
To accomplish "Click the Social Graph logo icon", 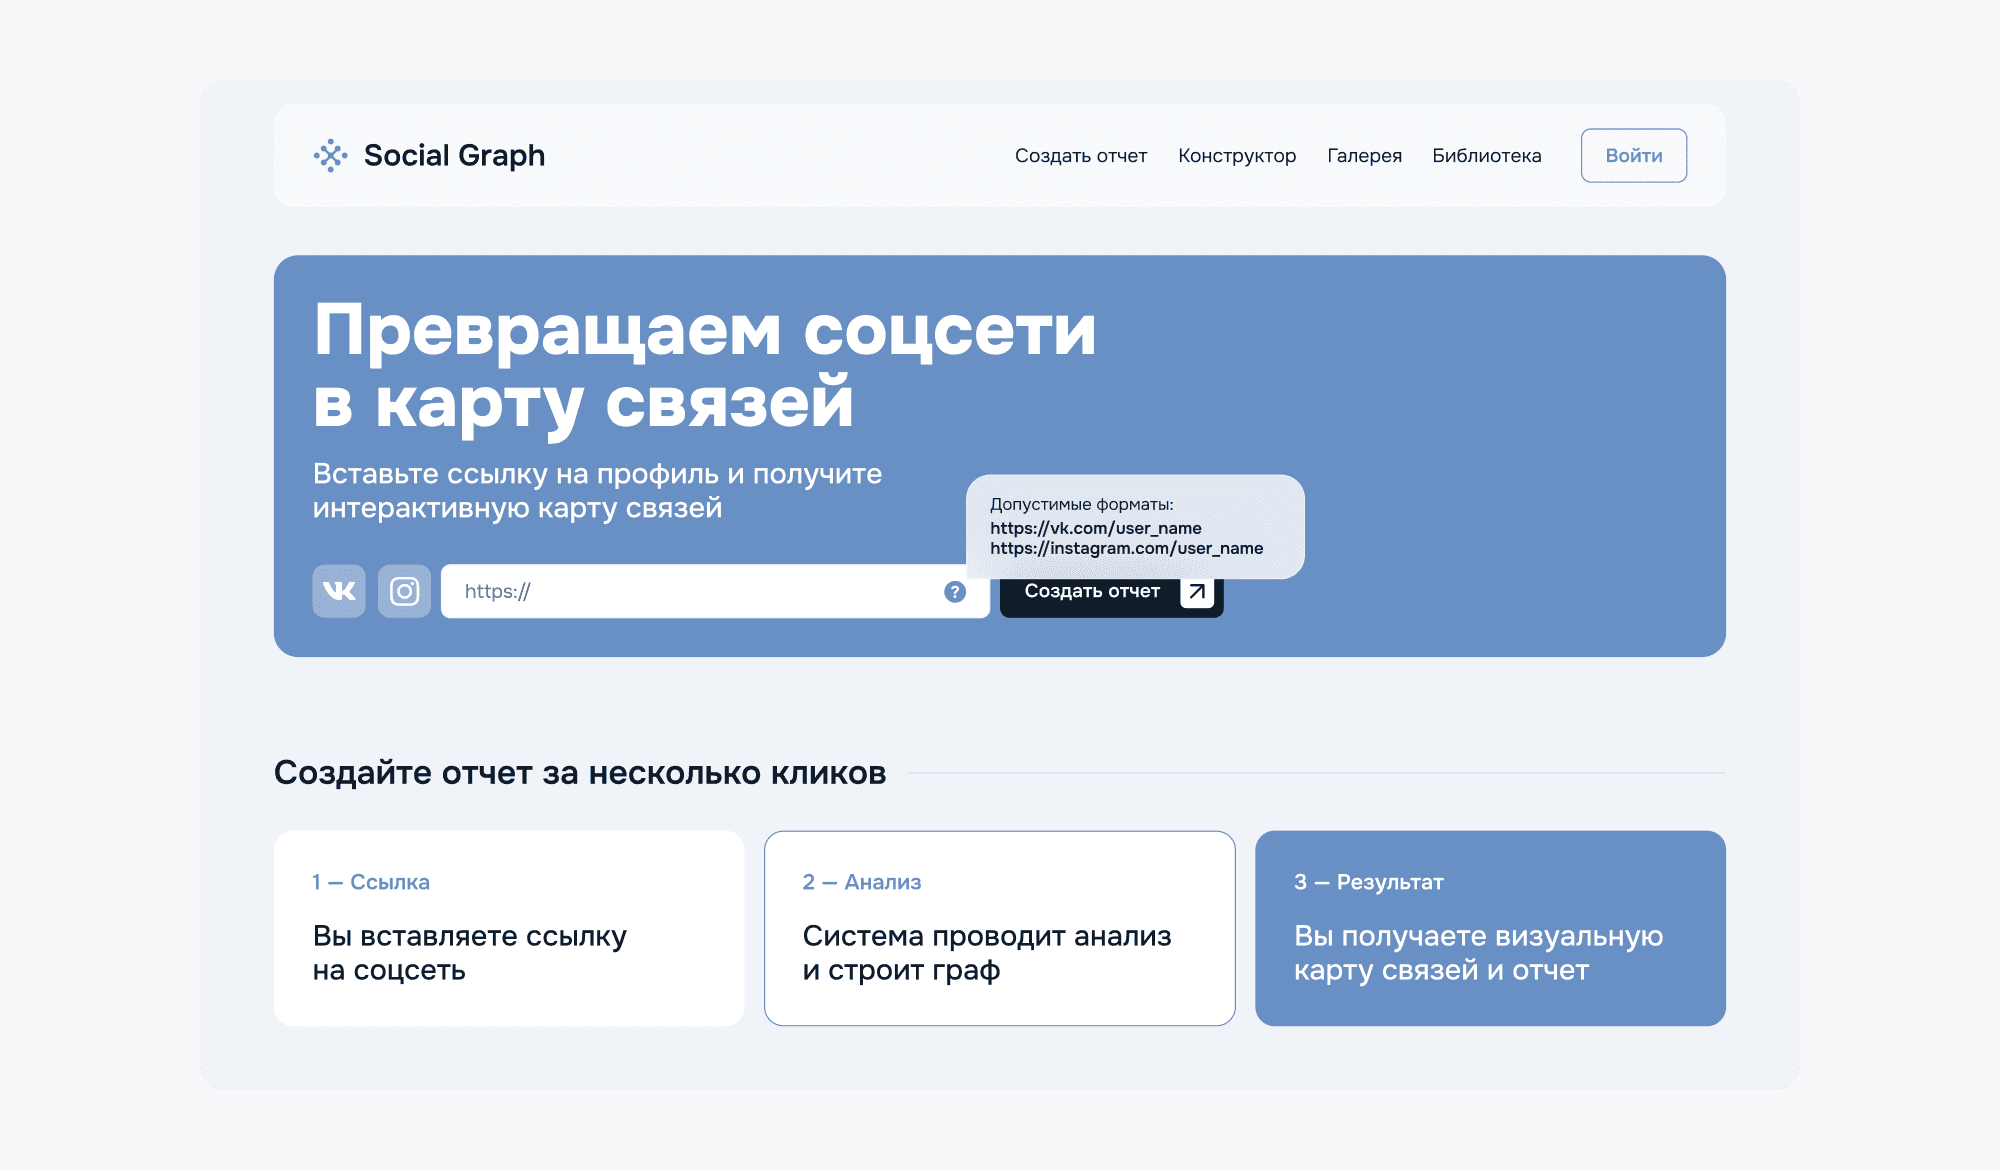I will pos(330,156).
